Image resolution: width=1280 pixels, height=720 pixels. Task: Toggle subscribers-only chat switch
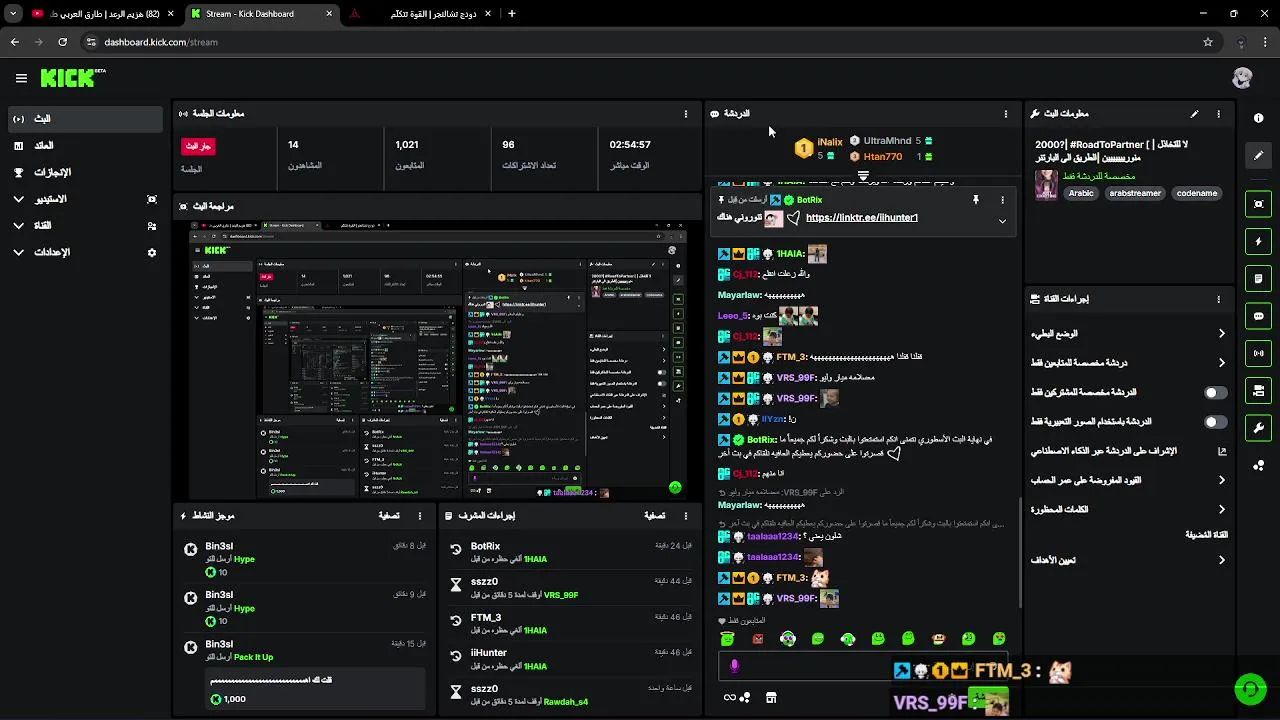coord(1215,393)
